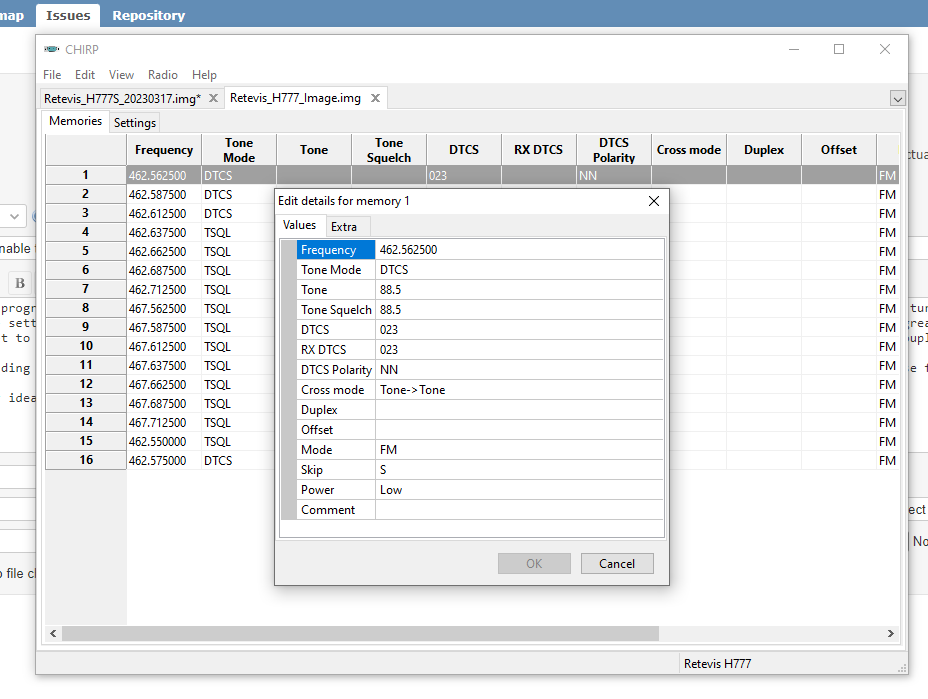
Task: Change the Mode value FM in dialog
Action: pos(519,450)
